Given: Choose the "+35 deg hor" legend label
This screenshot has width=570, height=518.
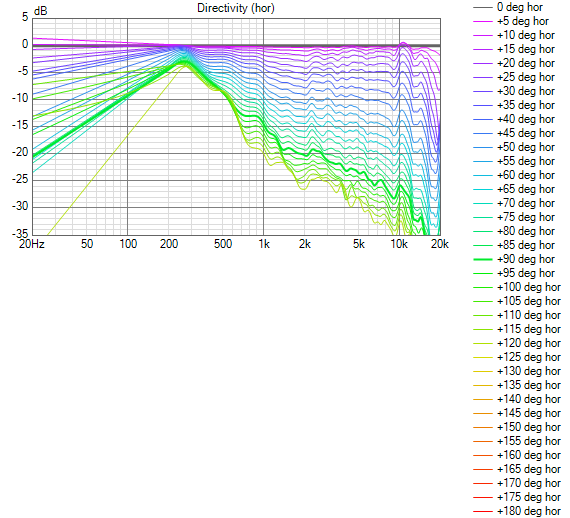Looking at the screenshot, I should point(526,105).
